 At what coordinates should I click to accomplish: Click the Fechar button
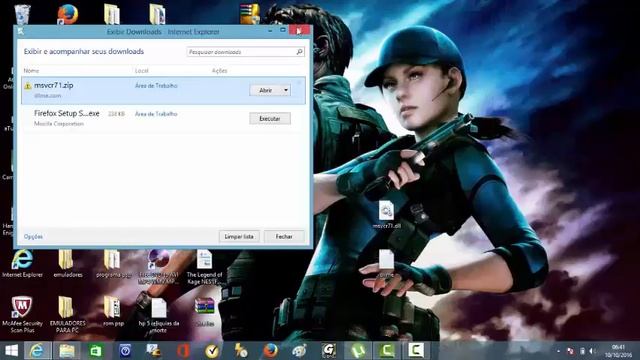284,236
